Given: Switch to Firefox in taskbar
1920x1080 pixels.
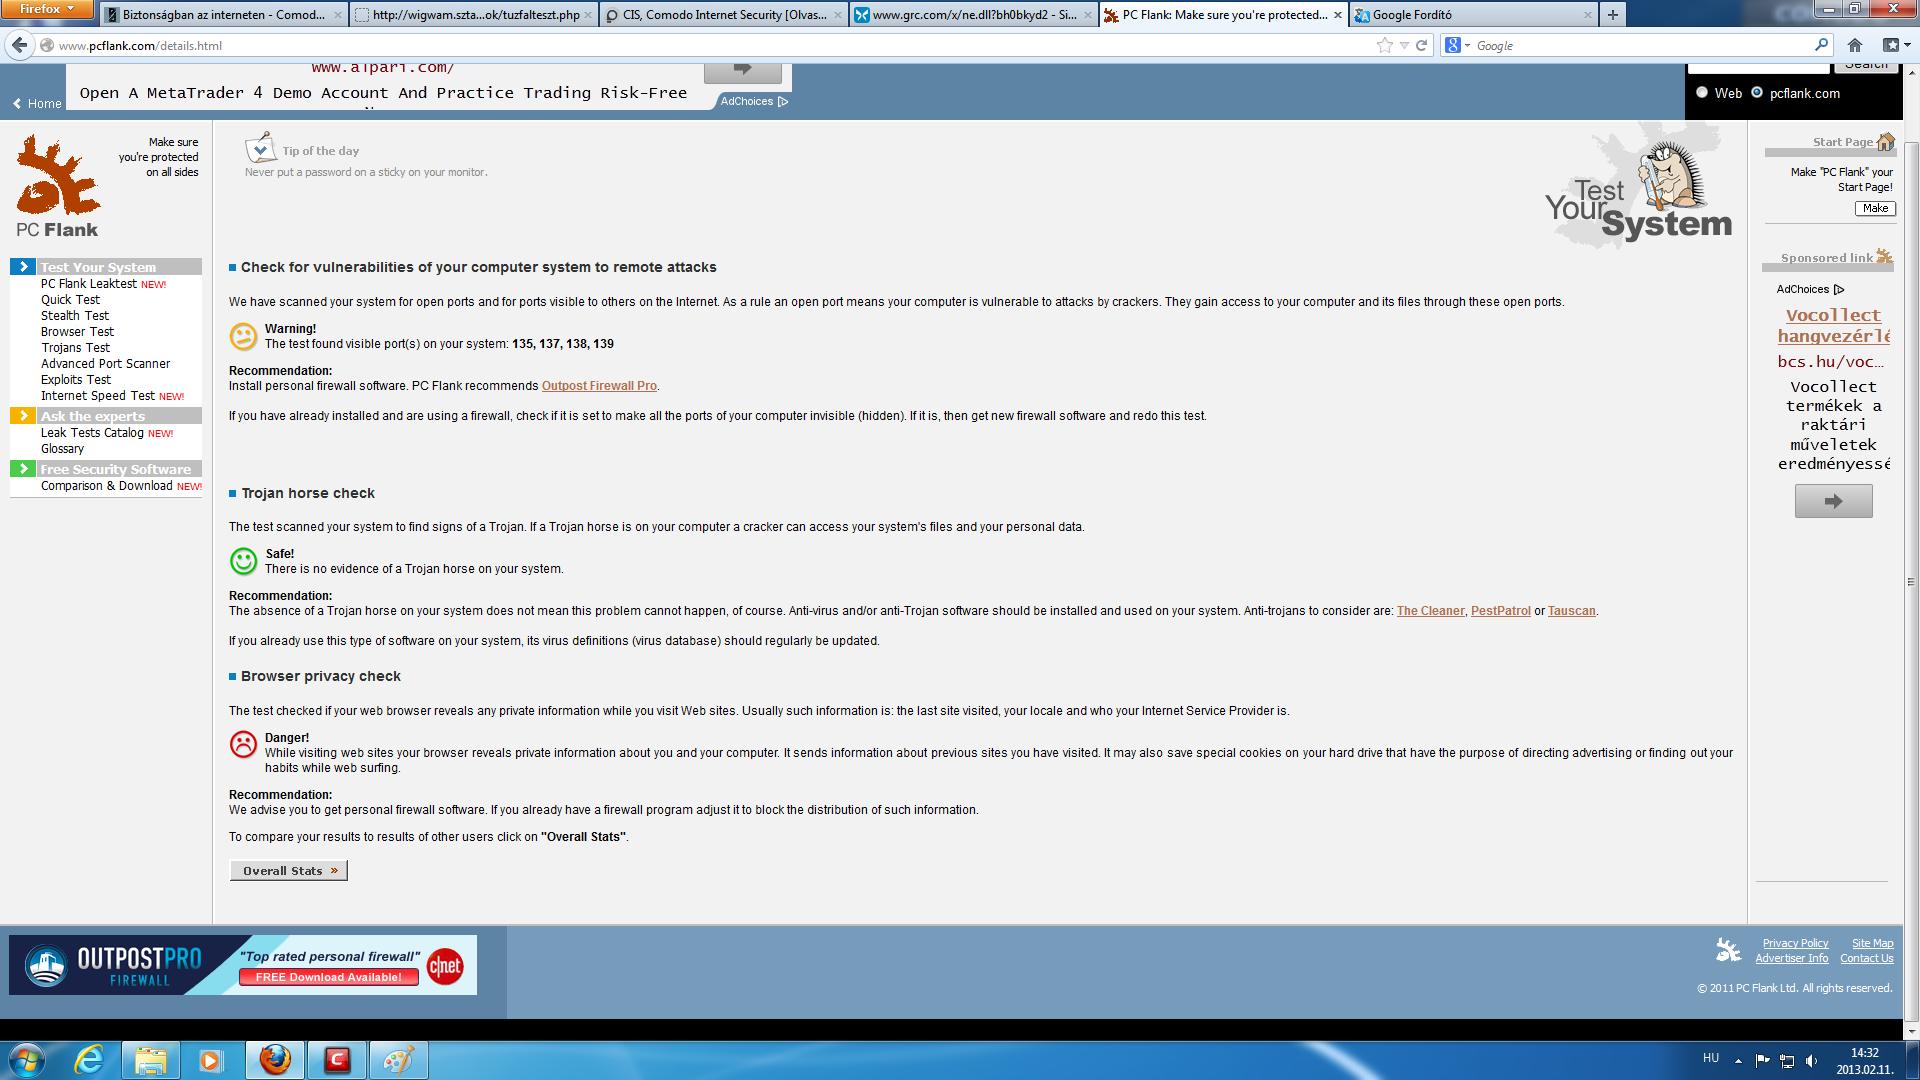Looking at the screenshot, I should click(275, 1060).
